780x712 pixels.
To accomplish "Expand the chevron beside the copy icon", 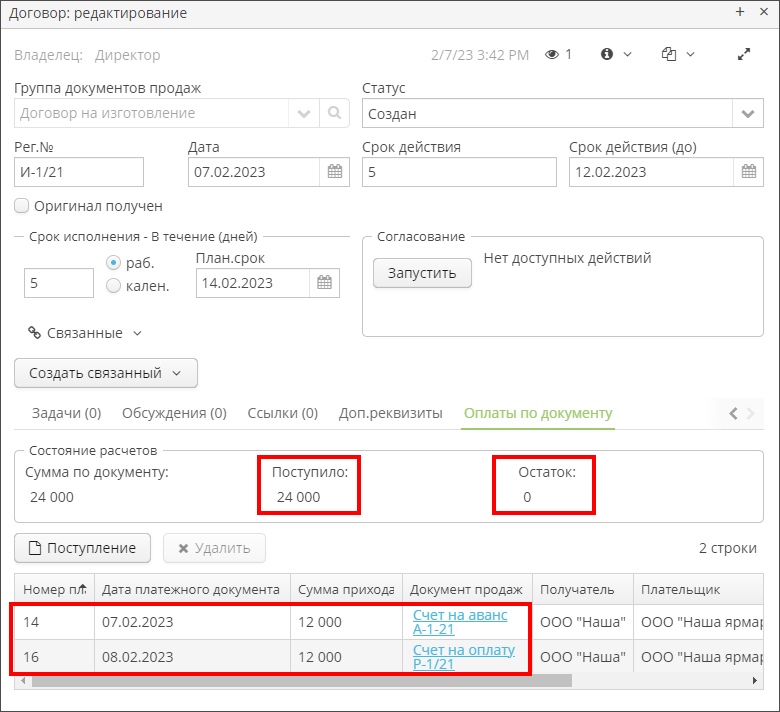I will [690, 54].
